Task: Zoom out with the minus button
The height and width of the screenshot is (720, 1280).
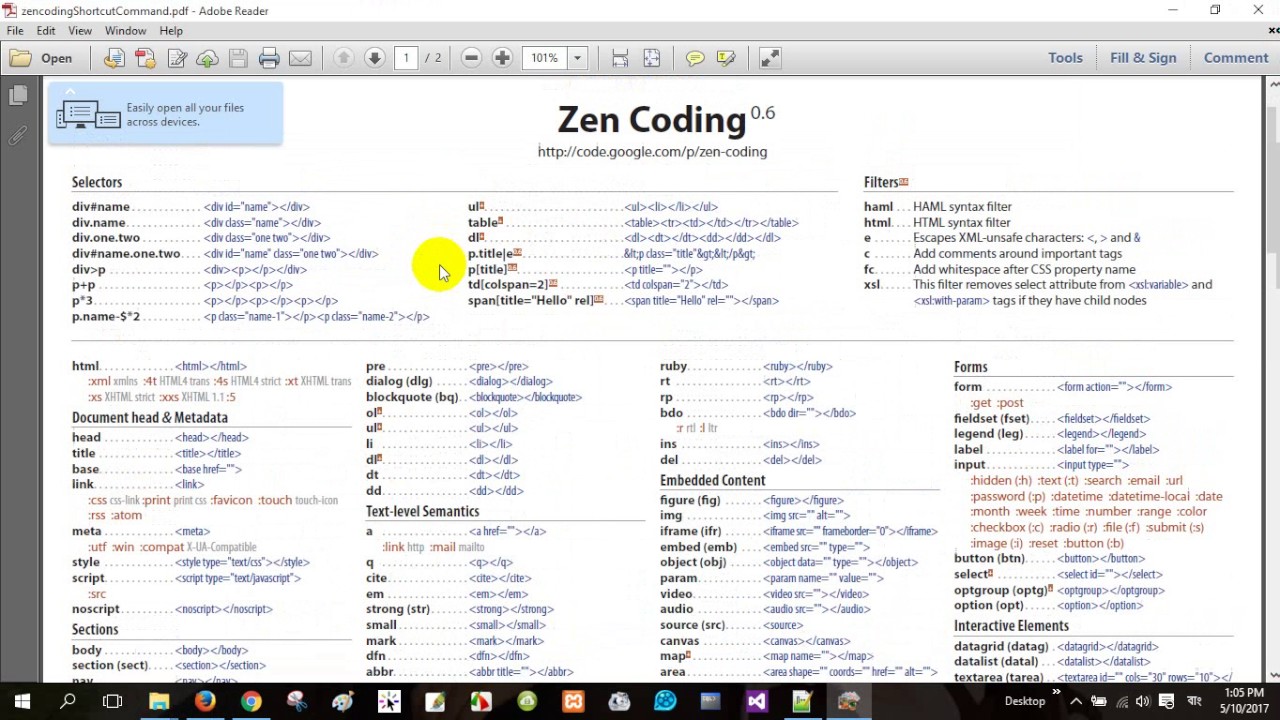Action: tap(471, 58)
